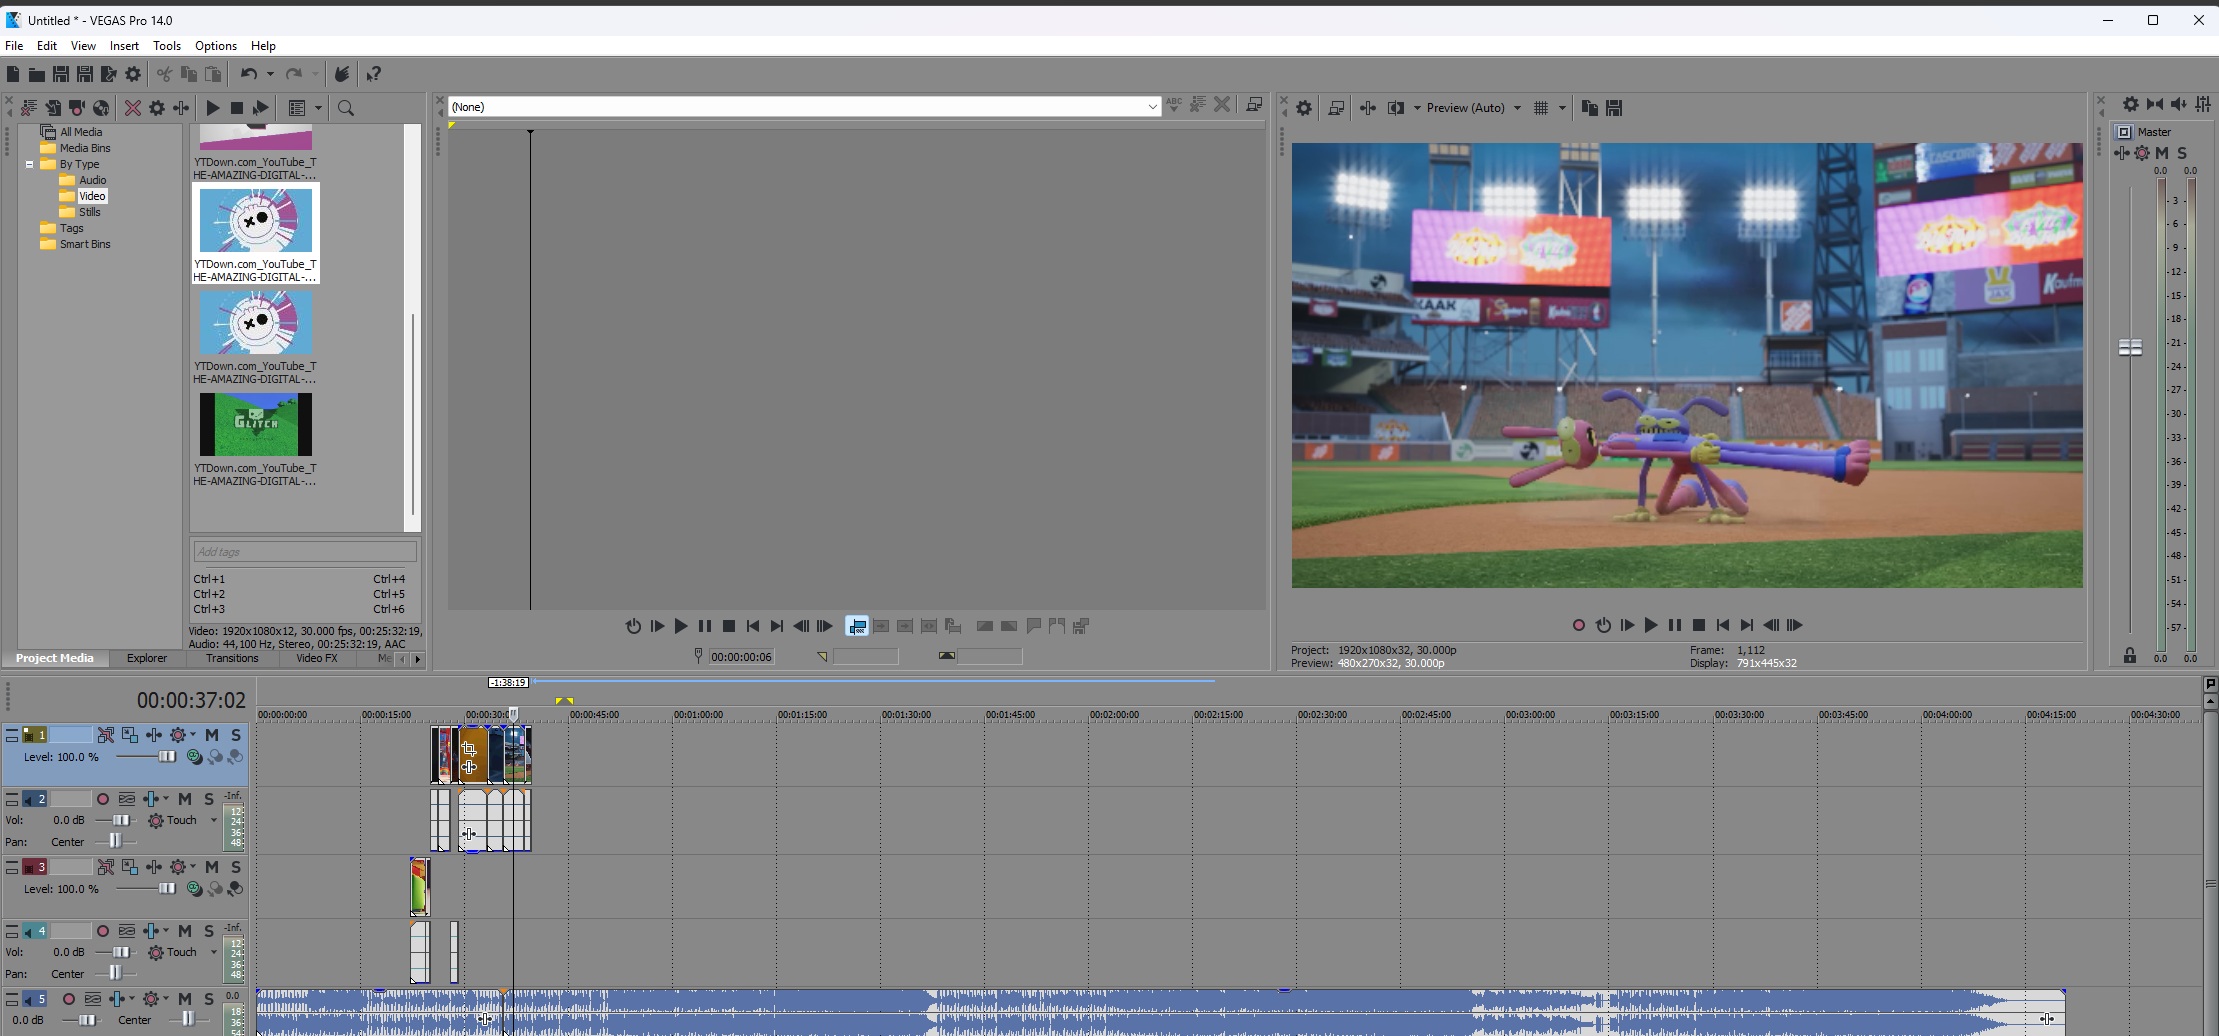Image resolution: width=2219 pixels, height=1036 pixels.
Task: Collapse the By Type tree node
Action: pos(29,164)
